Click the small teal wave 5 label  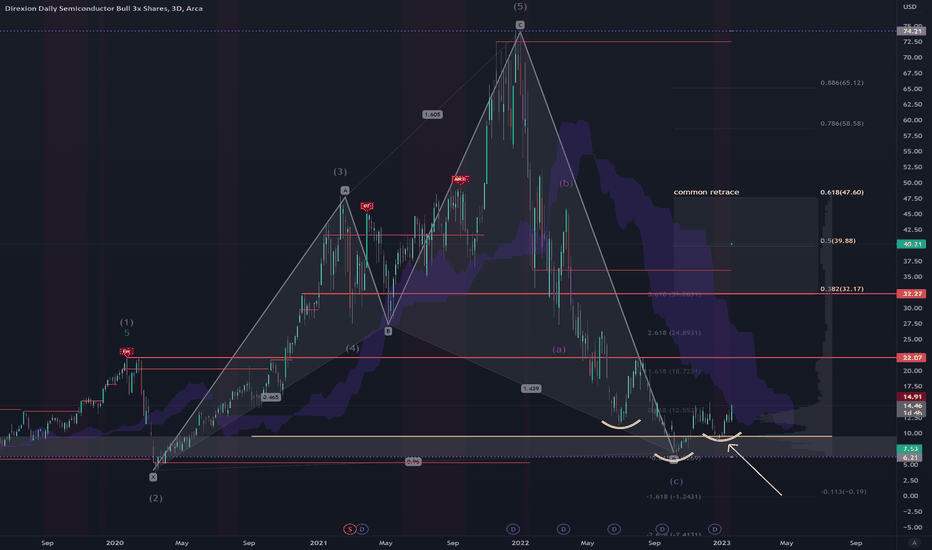127,334
